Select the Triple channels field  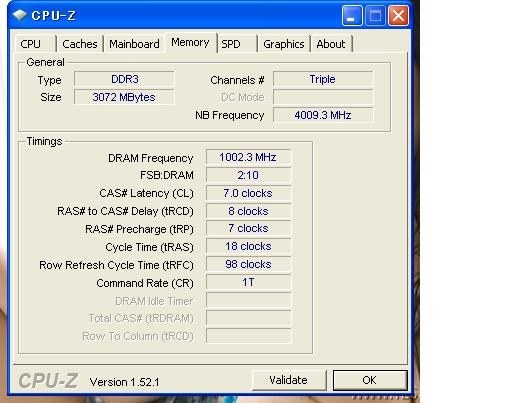pos(323,79)
